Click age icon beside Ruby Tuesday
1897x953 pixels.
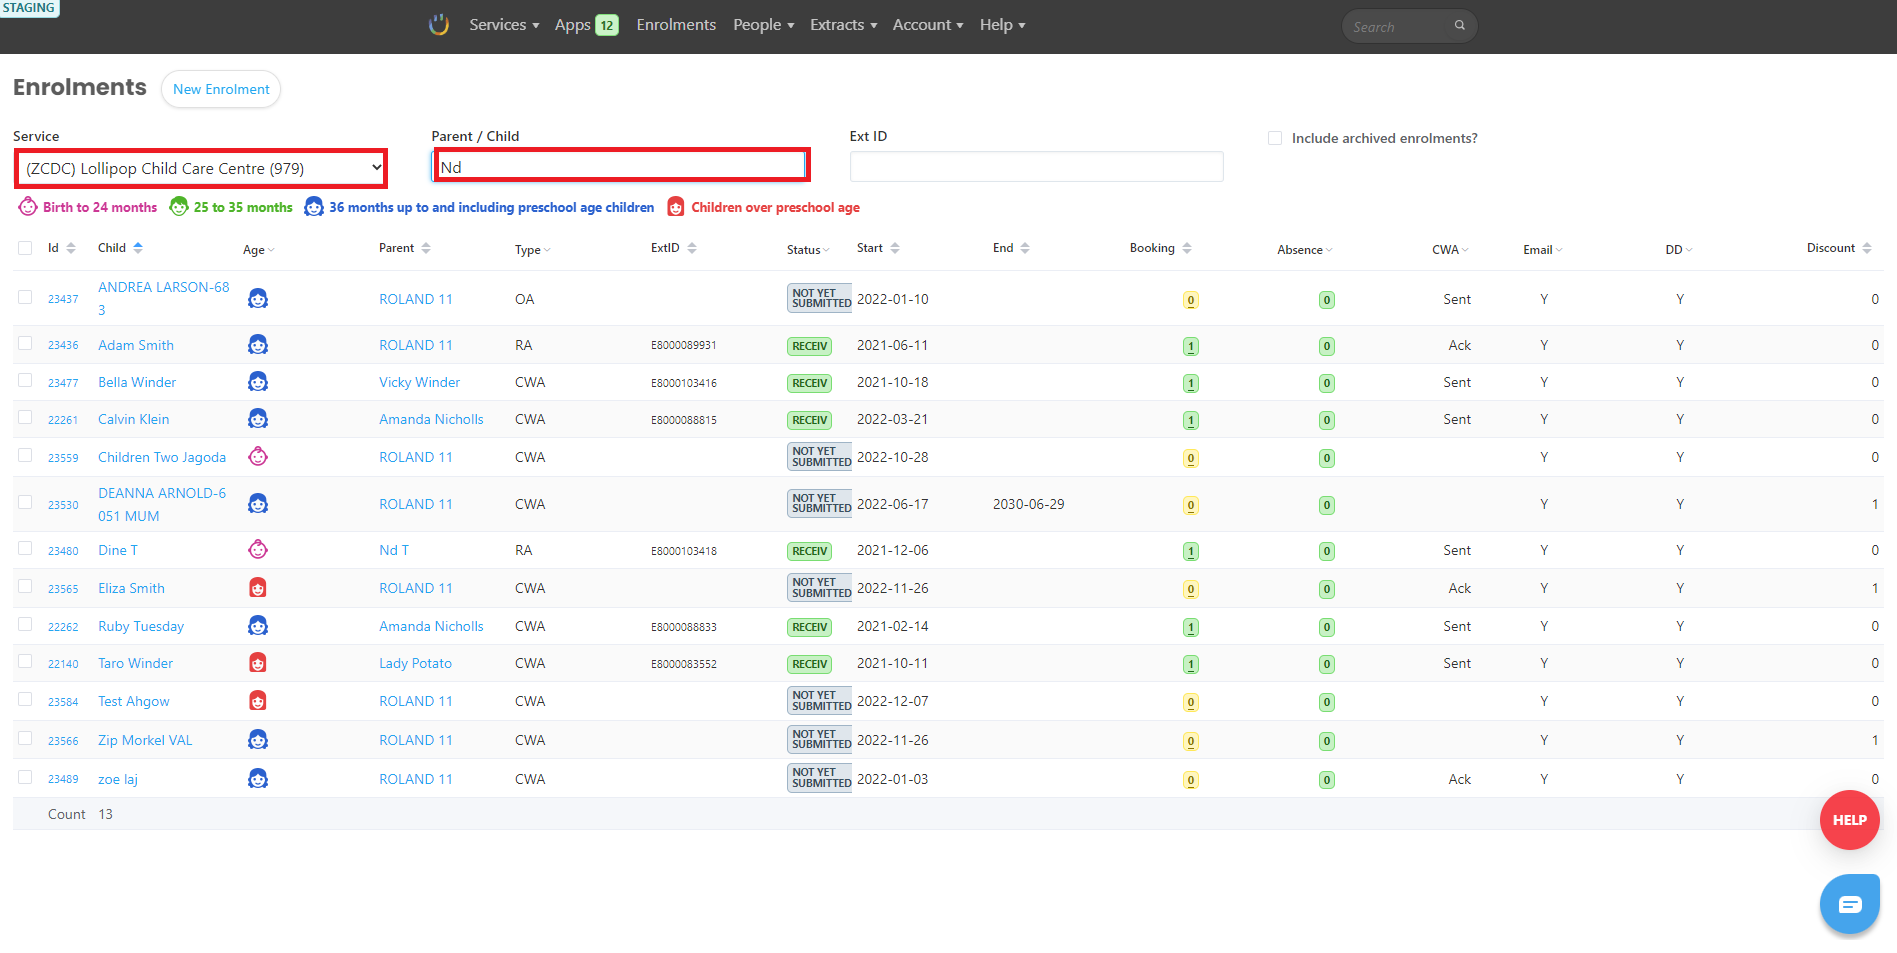pyautogui.click(x=258, y=626)
